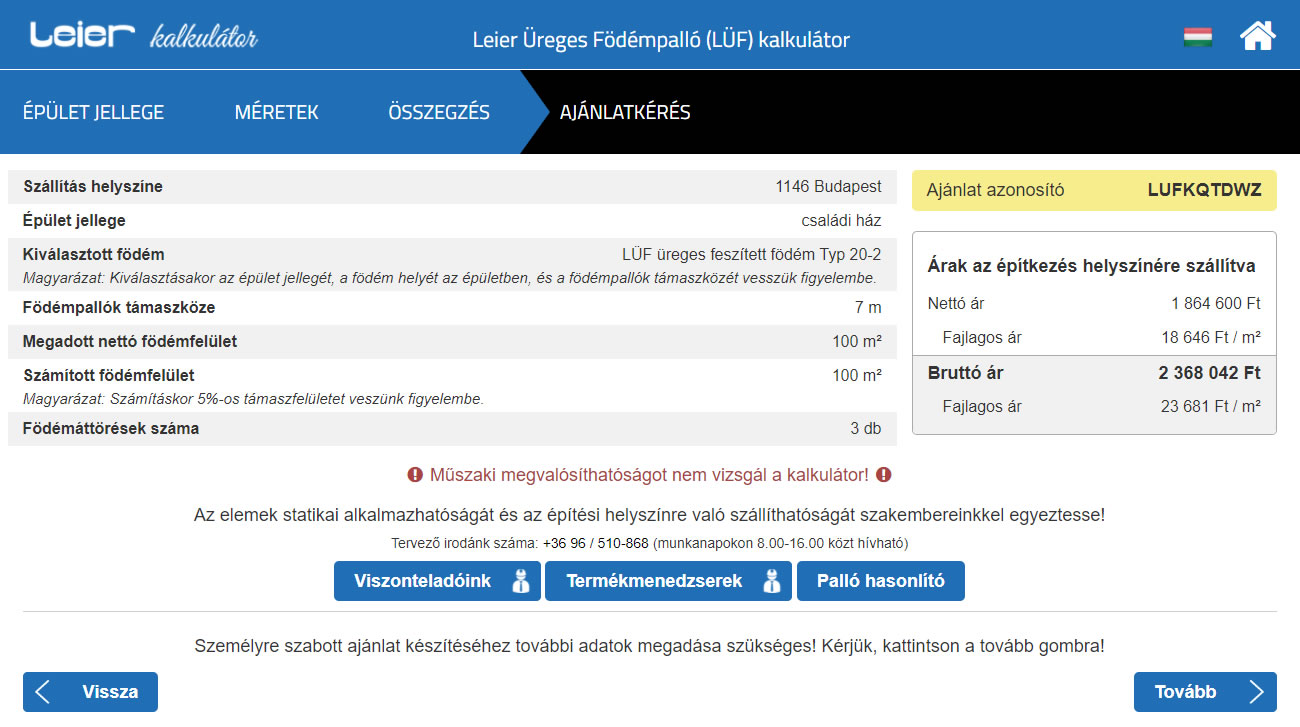Click the unit price 18 646 Ft / m²
Screen dimensions: 1300x727
[x=1211, y=338]
